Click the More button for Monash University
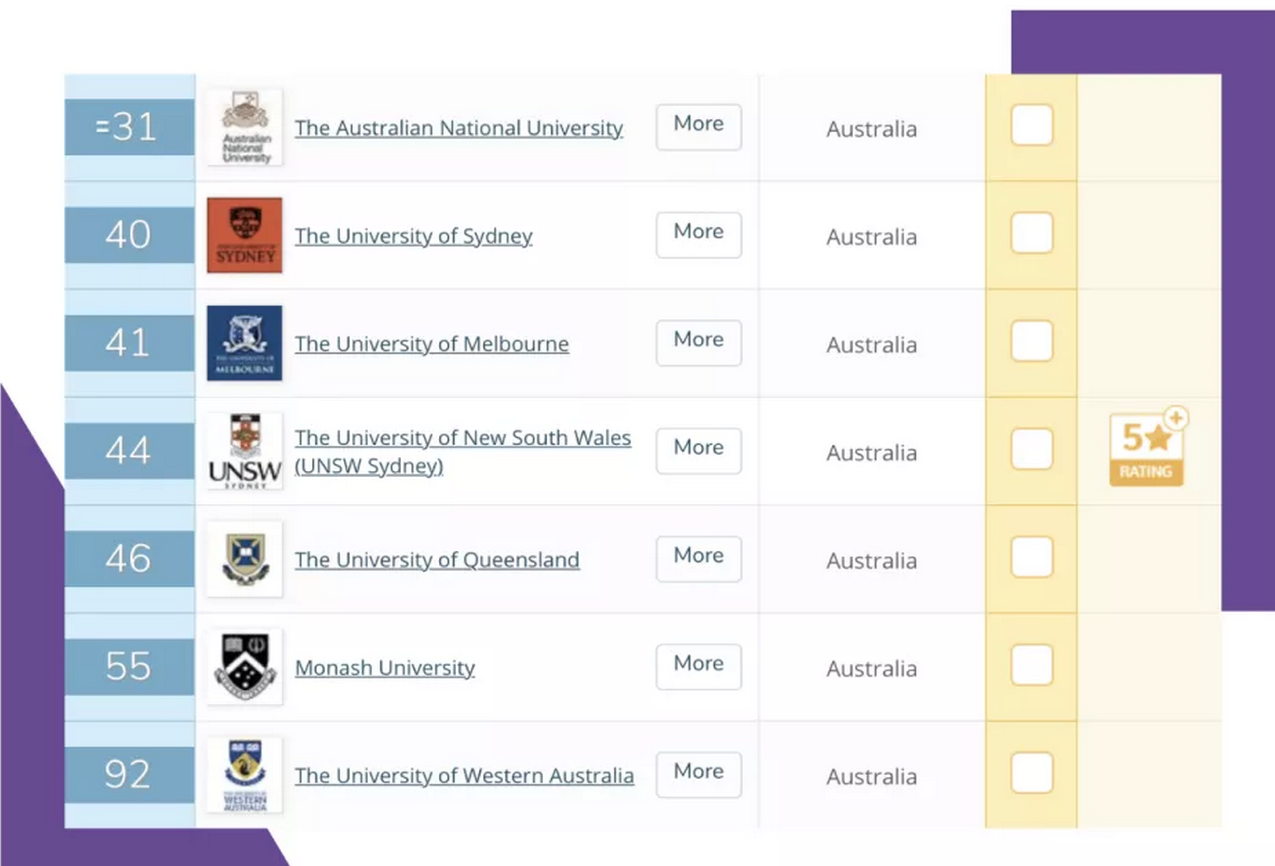Viewport: 1275px width, 866px height. pos(698,666)
